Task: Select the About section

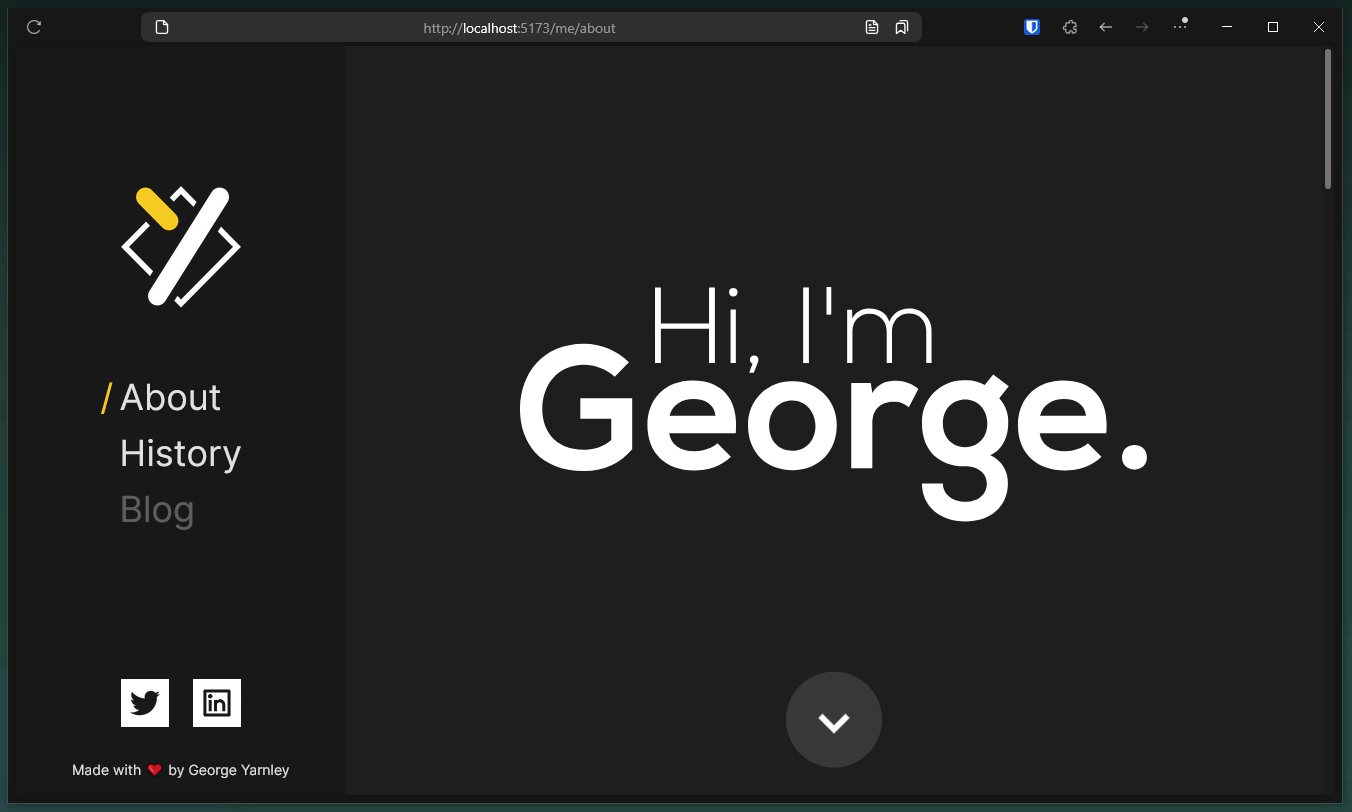Action: coord(169,397)
